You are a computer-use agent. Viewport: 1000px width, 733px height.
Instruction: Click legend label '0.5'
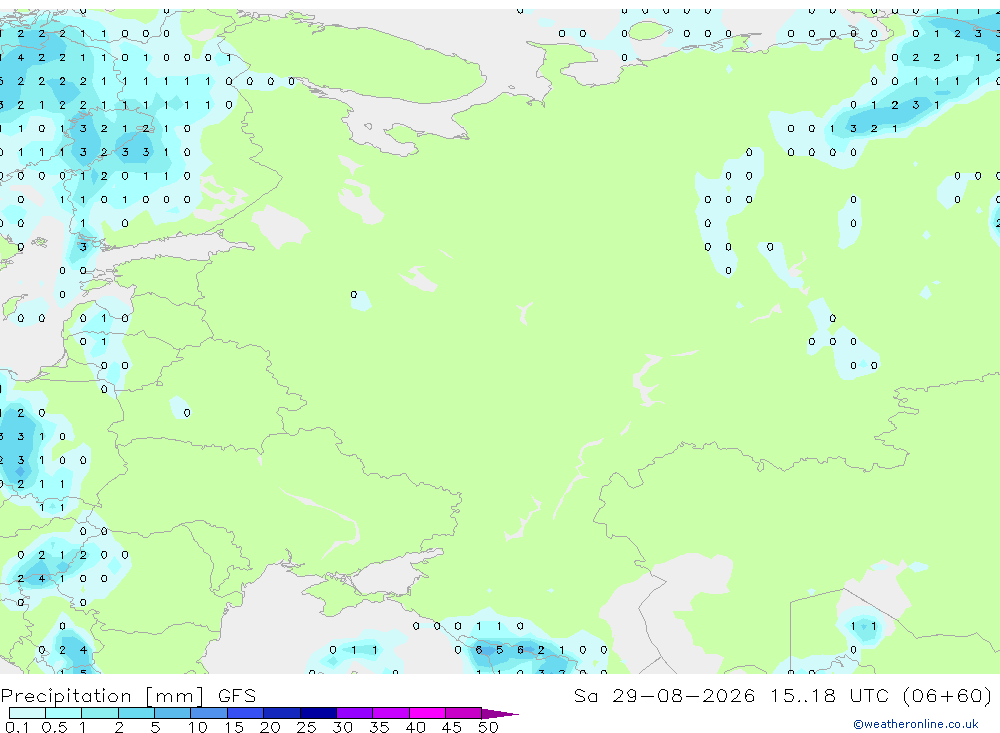[x=54, y=727]
